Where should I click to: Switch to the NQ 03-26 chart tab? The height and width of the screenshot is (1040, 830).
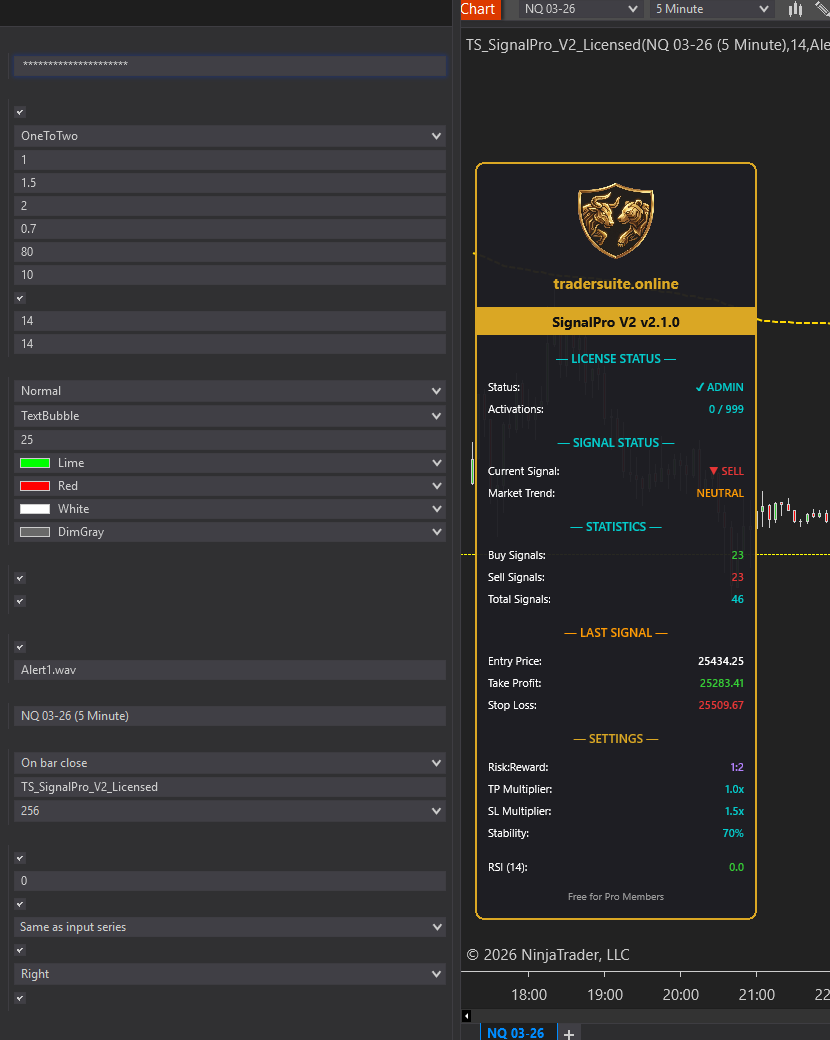(516, 1033)
